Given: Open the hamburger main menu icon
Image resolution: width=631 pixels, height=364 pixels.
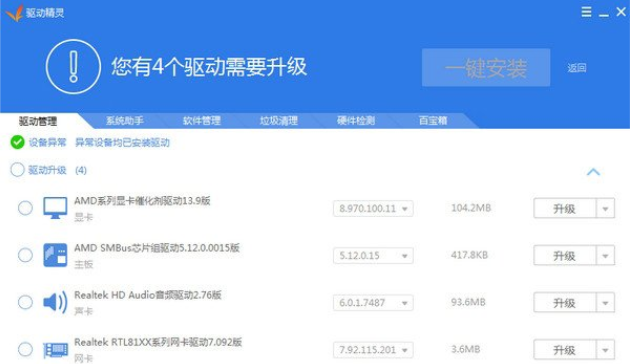Looking at the screenshot, I should (x=586, y=12).
